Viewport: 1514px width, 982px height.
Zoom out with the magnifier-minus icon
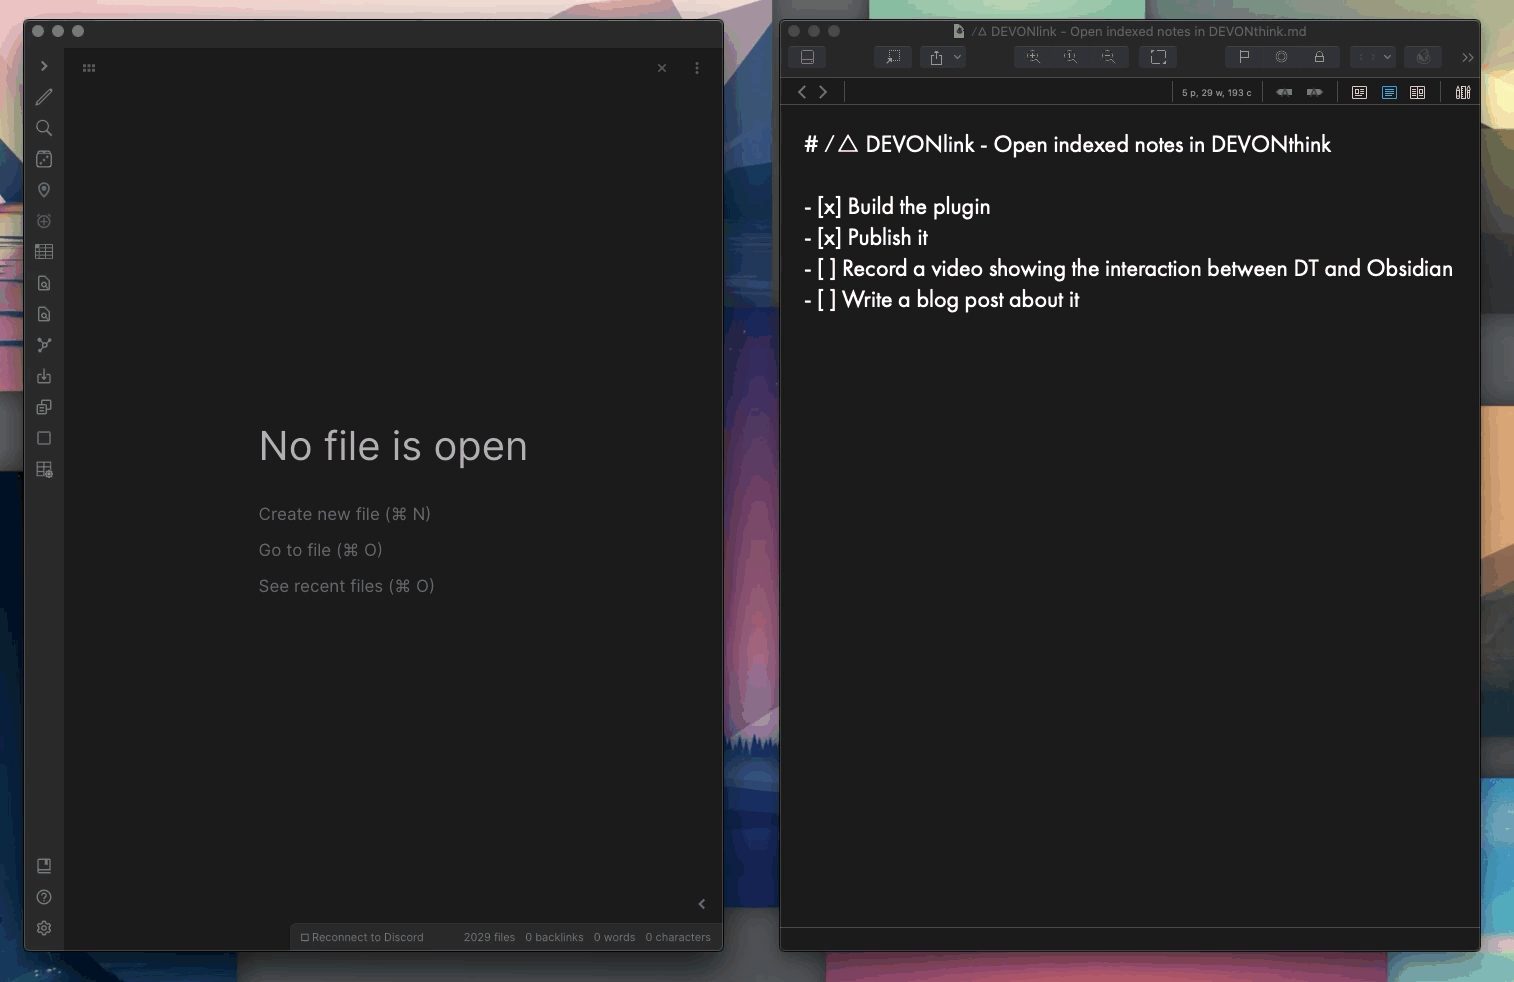(1109, 57)
